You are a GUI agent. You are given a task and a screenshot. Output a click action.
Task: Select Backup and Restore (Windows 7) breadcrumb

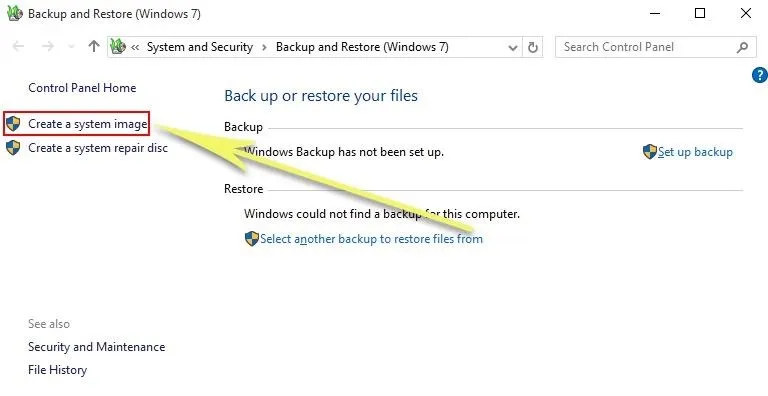coord(362,47)
